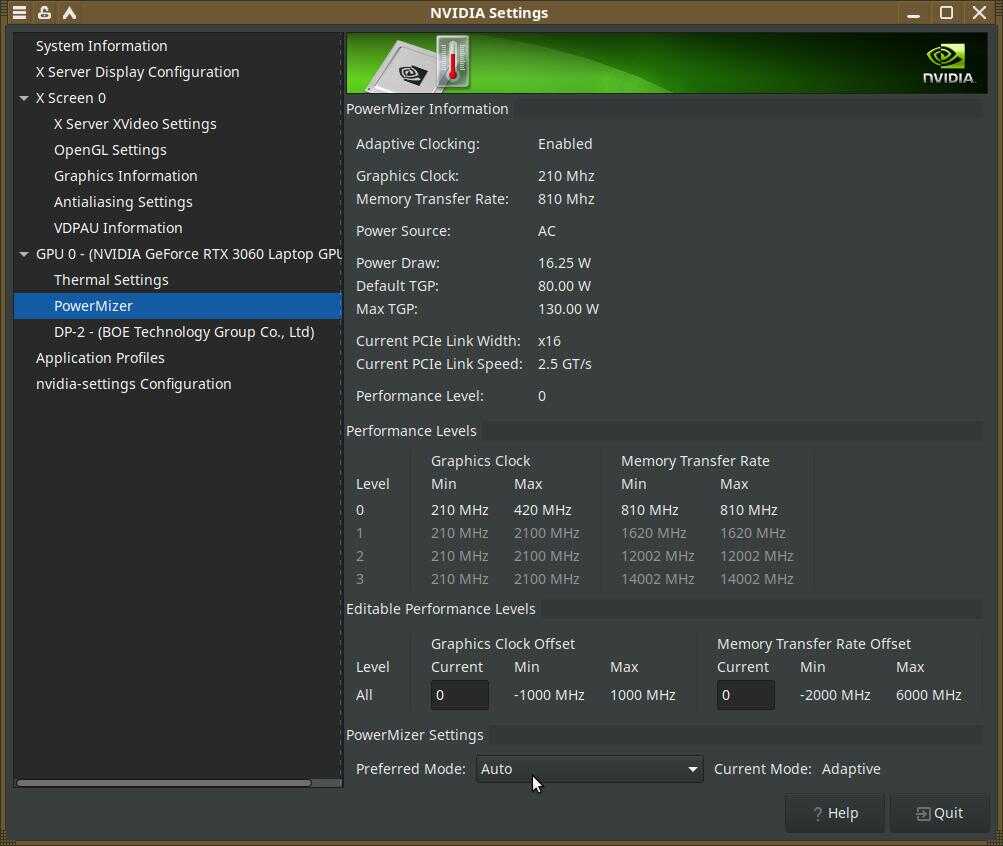
Task: Click the Quit button
Action: [x=940, y=813]
